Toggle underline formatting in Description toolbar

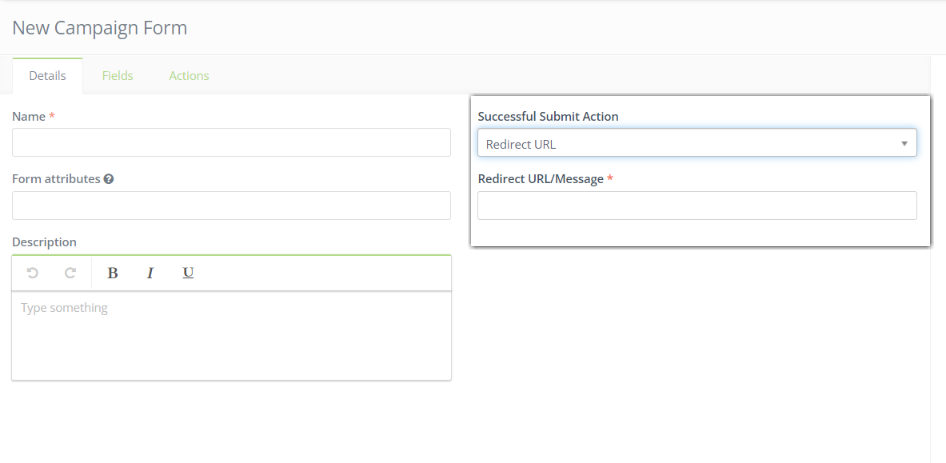click(188, 273)
